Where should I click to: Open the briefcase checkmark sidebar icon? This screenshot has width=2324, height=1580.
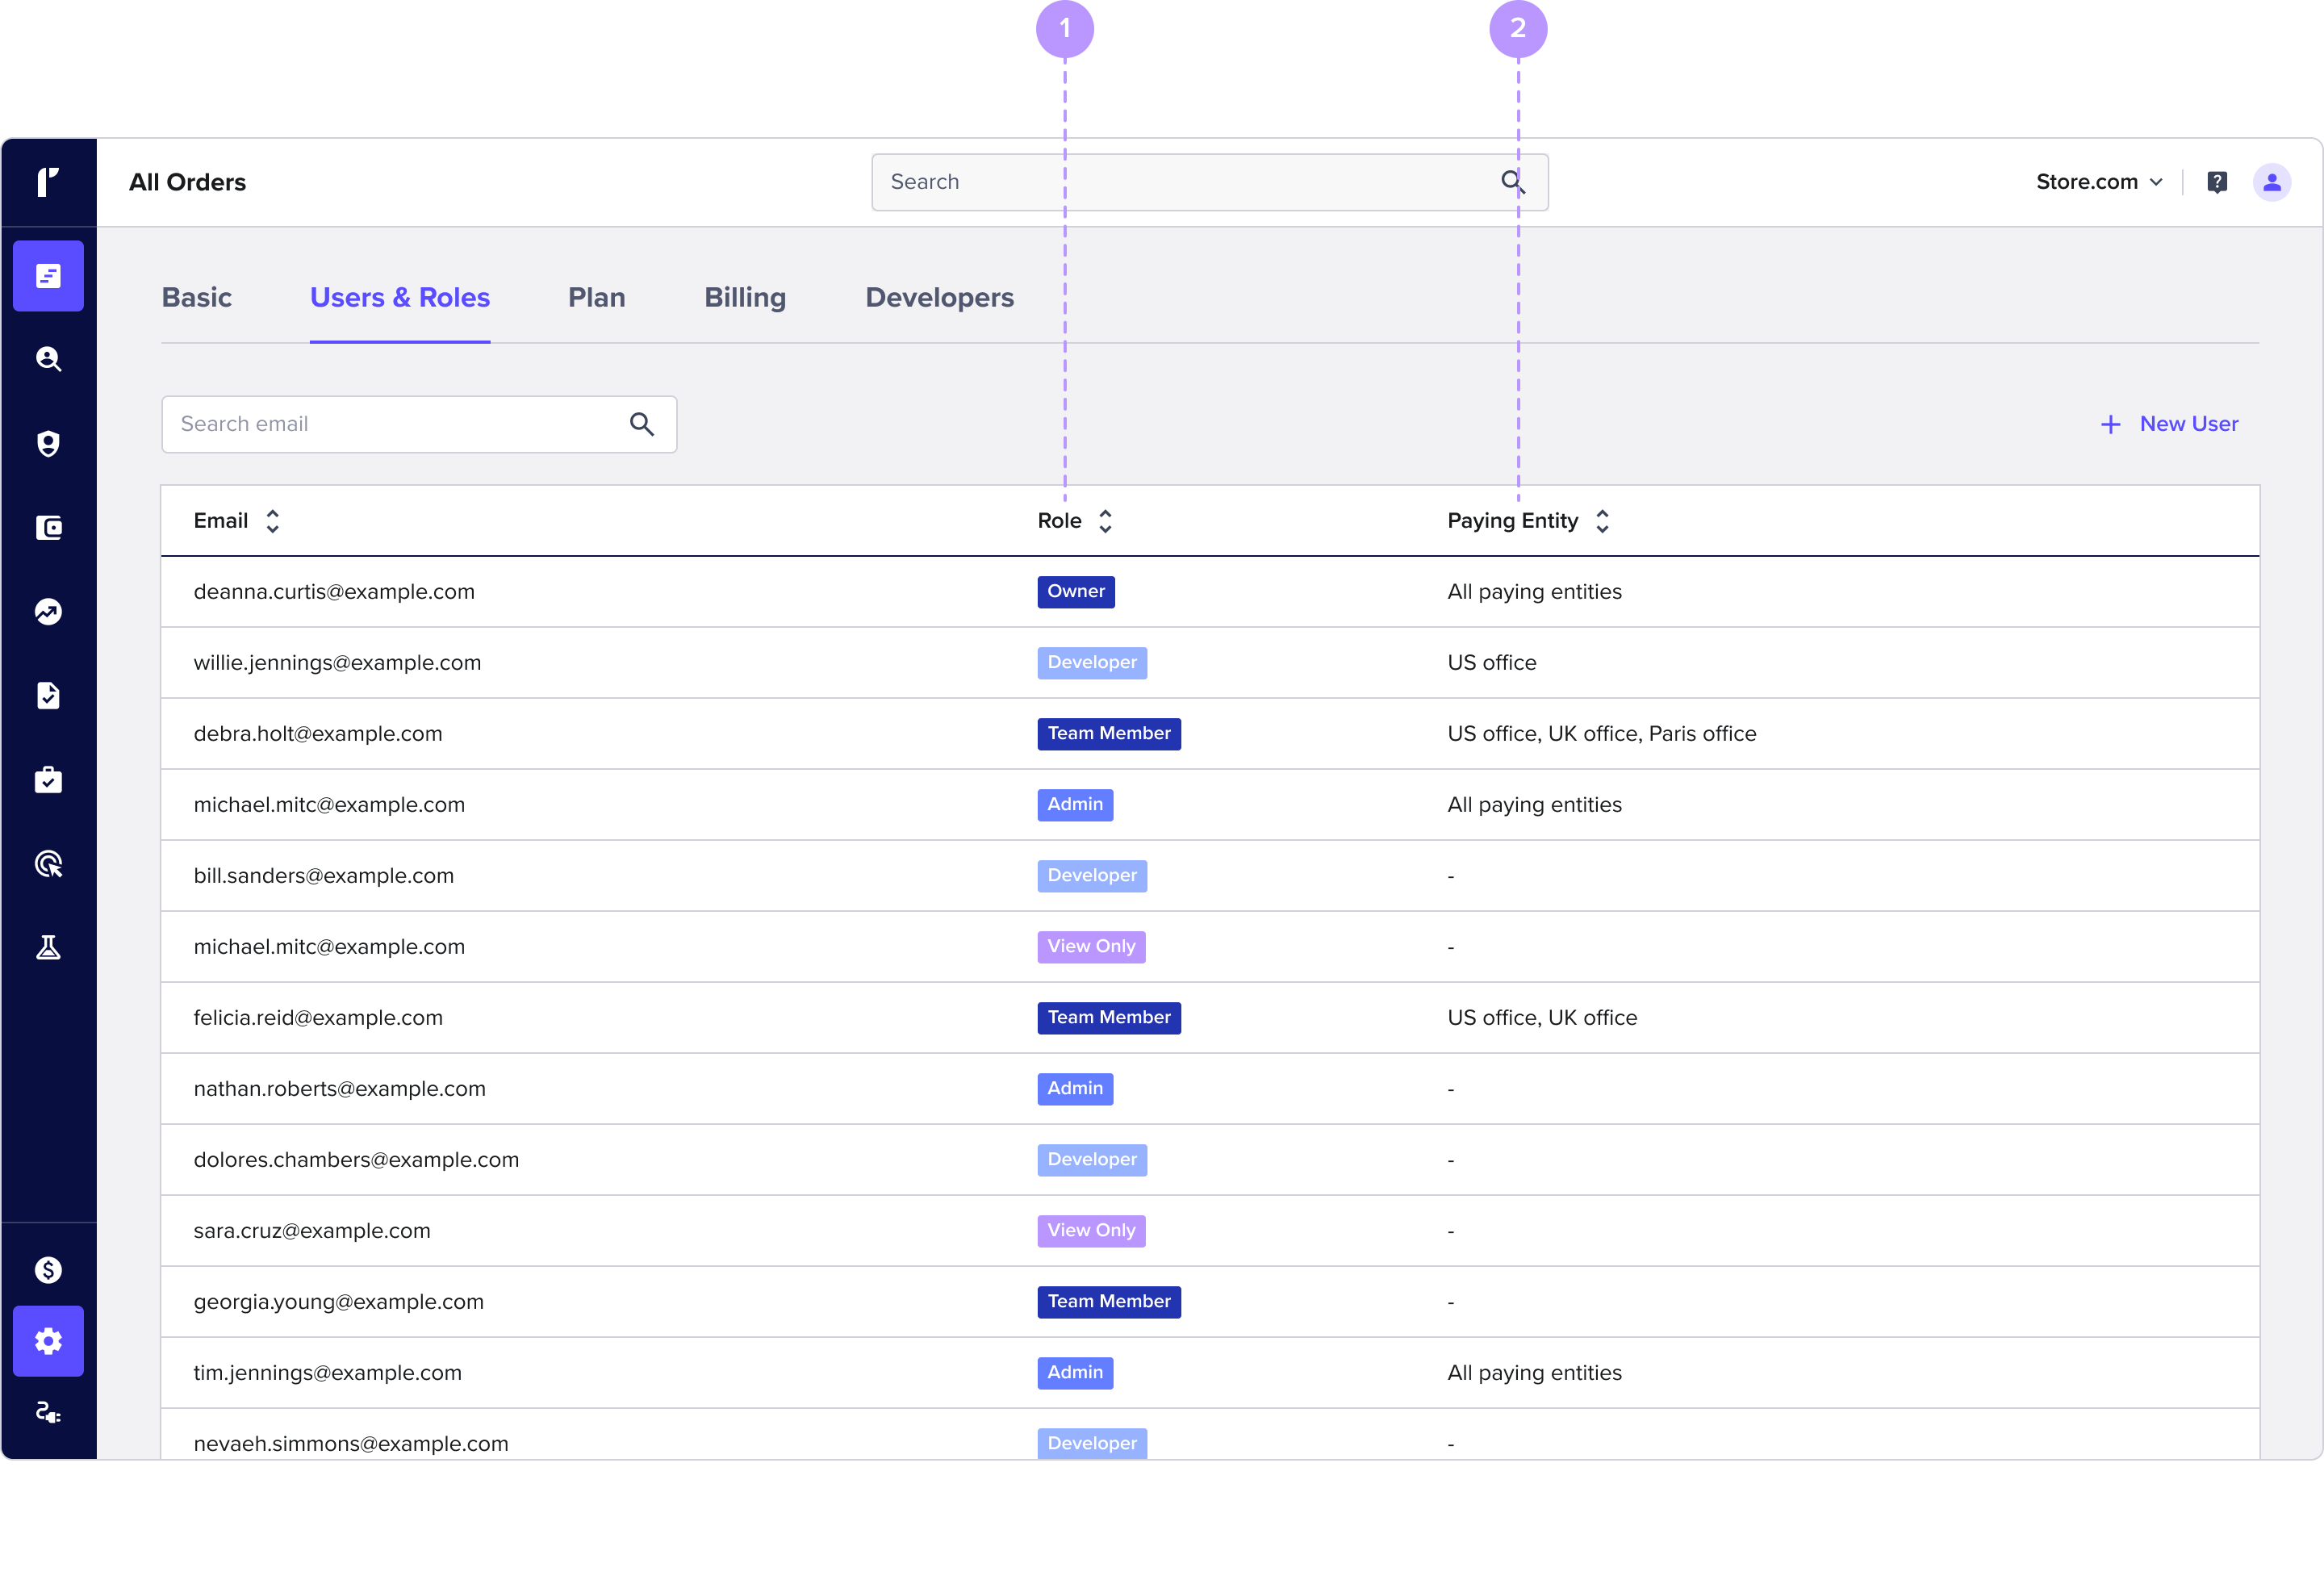[48, 779]
